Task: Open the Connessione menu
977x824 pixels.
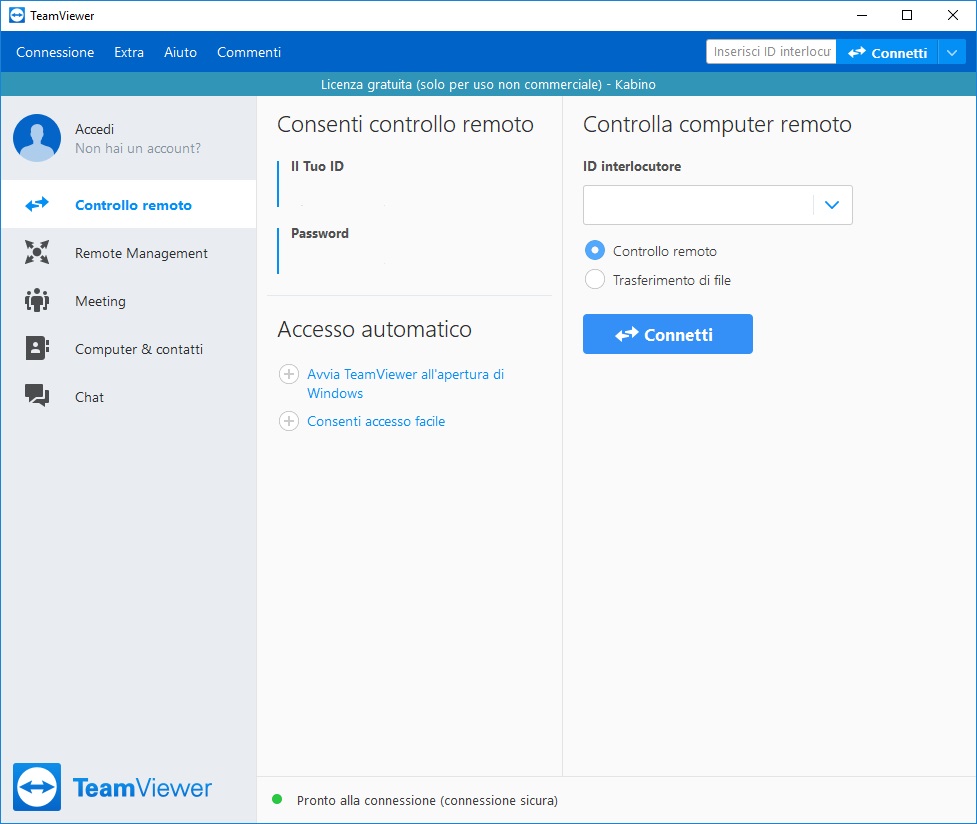Action: click(x=55, y=52)
